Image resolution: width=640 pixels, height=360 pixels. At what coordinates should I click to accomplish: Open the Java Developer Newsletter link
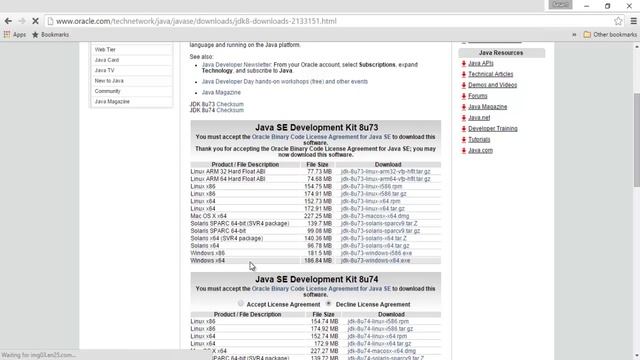tap(236, 64)
